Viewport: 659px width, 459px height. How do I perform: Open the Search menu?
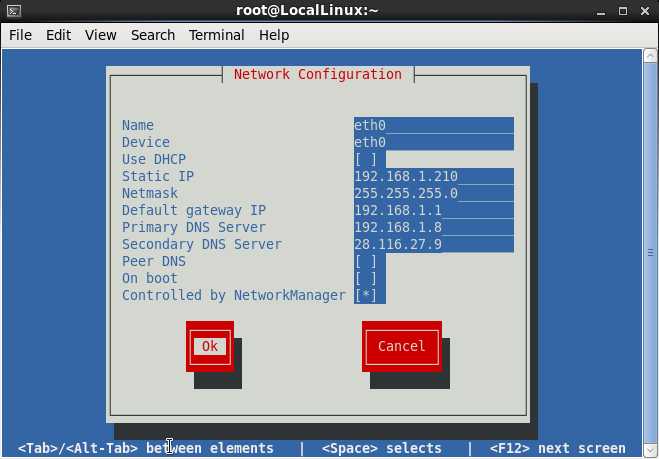click(153, 35)
